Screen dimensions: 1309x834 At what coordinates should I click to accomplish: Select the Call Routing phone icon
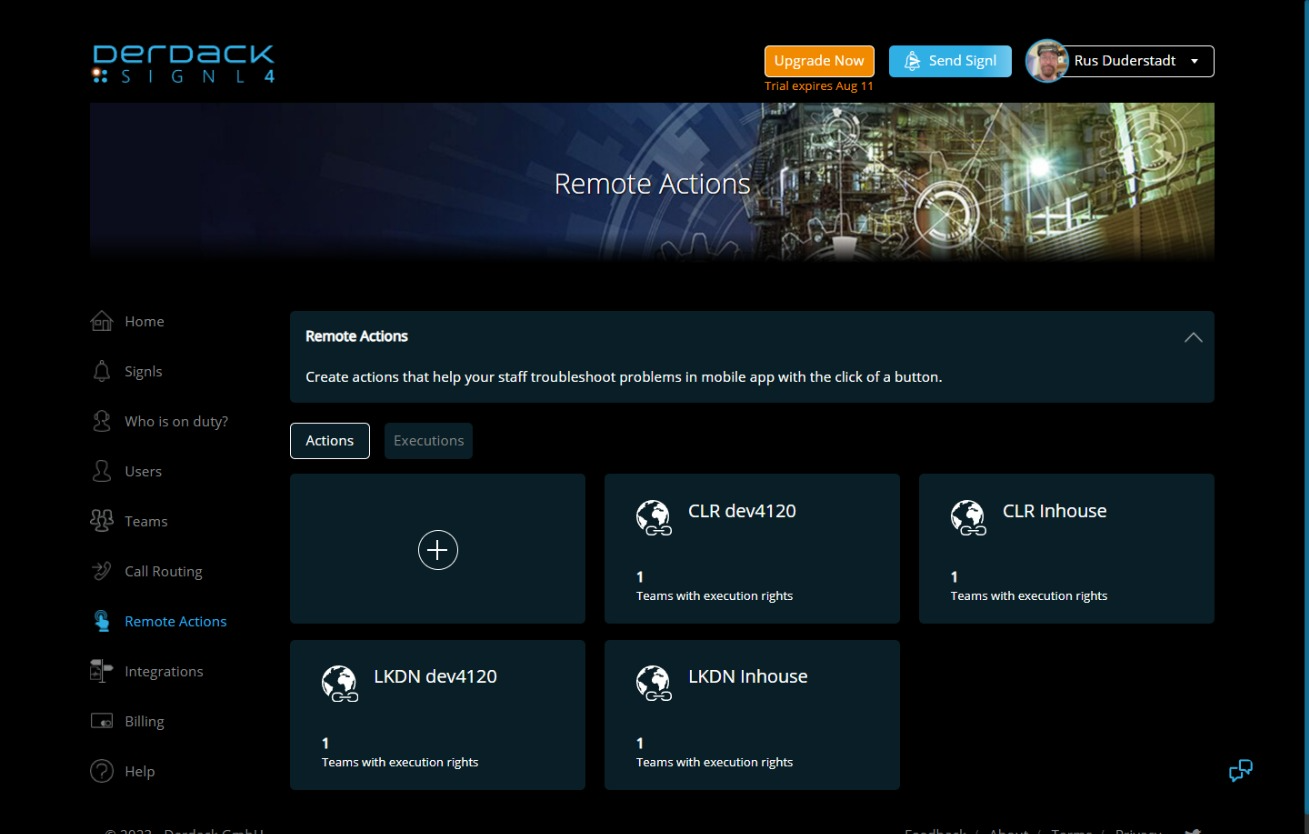101,571
